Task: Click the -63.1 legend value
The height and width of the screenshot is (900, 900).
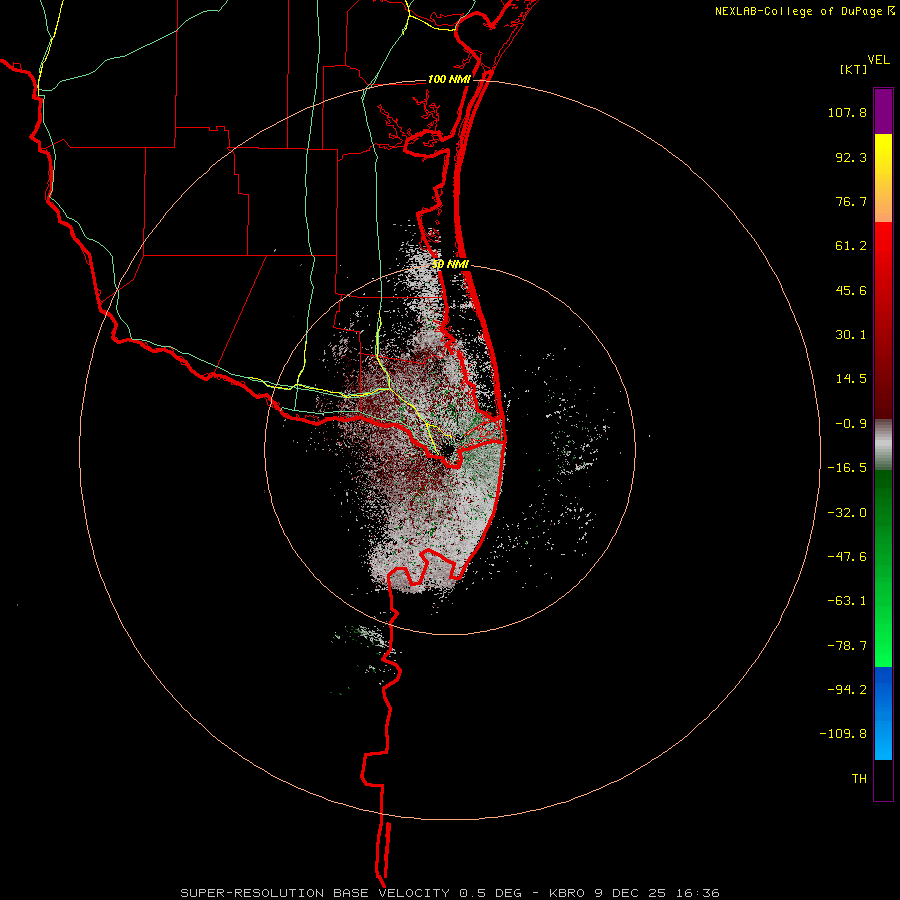Action: (x=847, y=601)
